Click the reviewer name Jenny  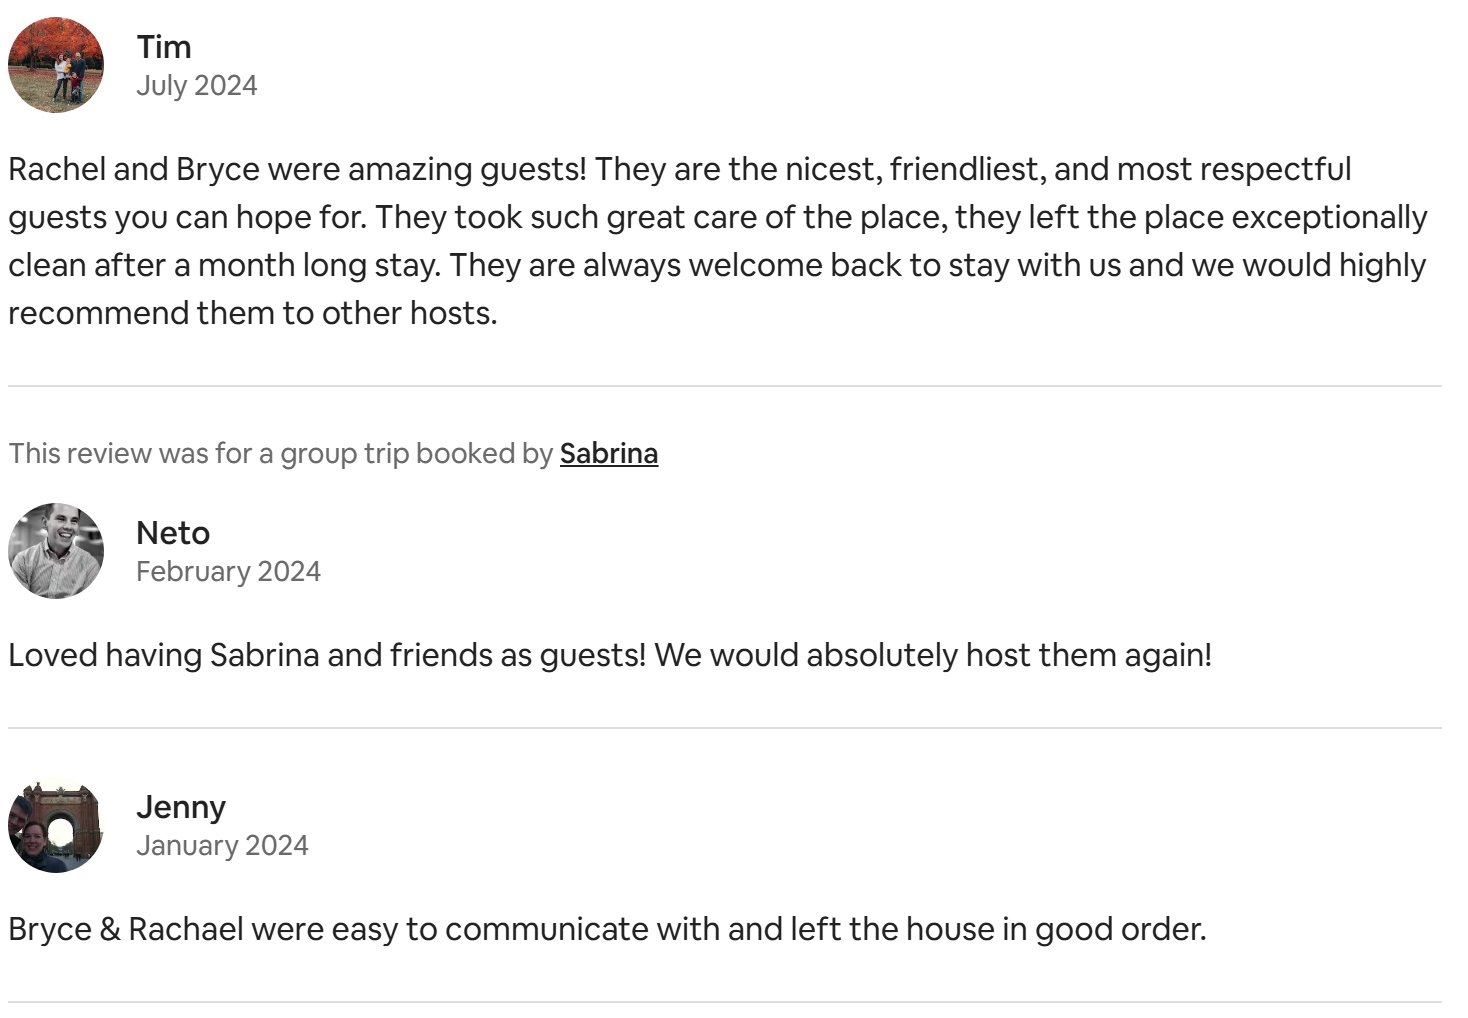181,807
